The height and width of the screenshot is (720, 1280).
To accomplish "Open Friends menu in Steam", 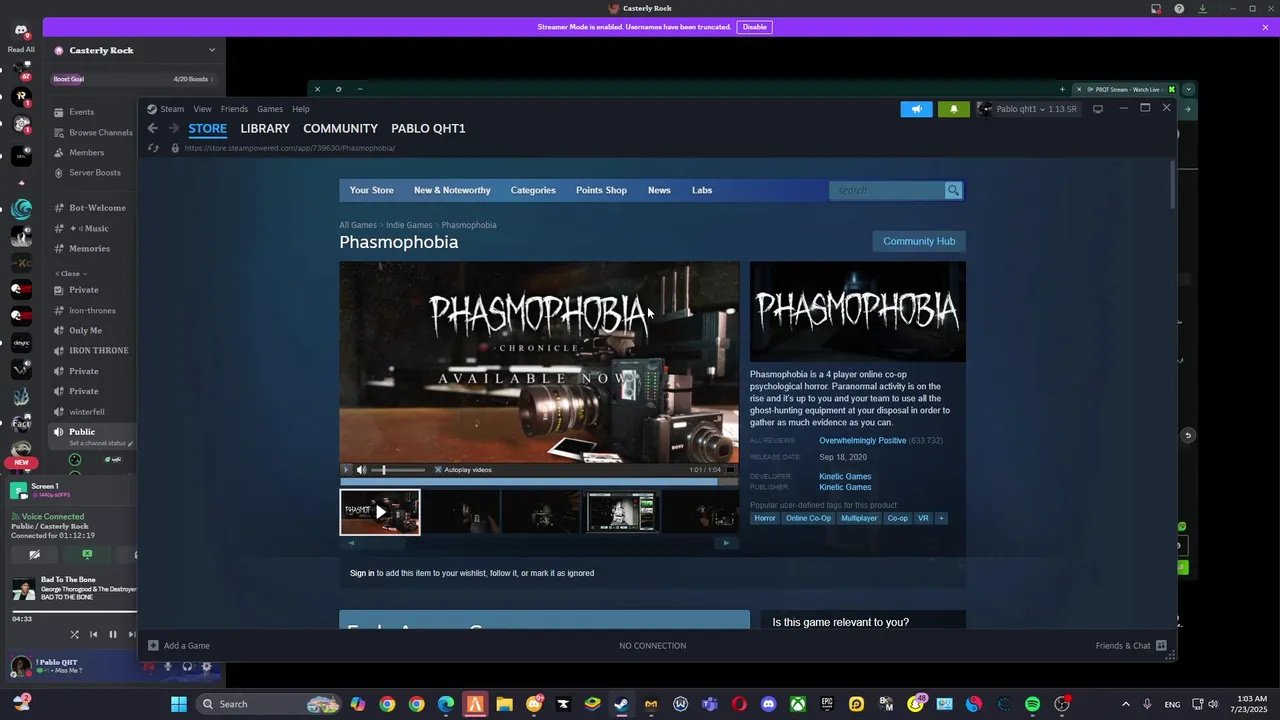I will (x=234, y=109).
